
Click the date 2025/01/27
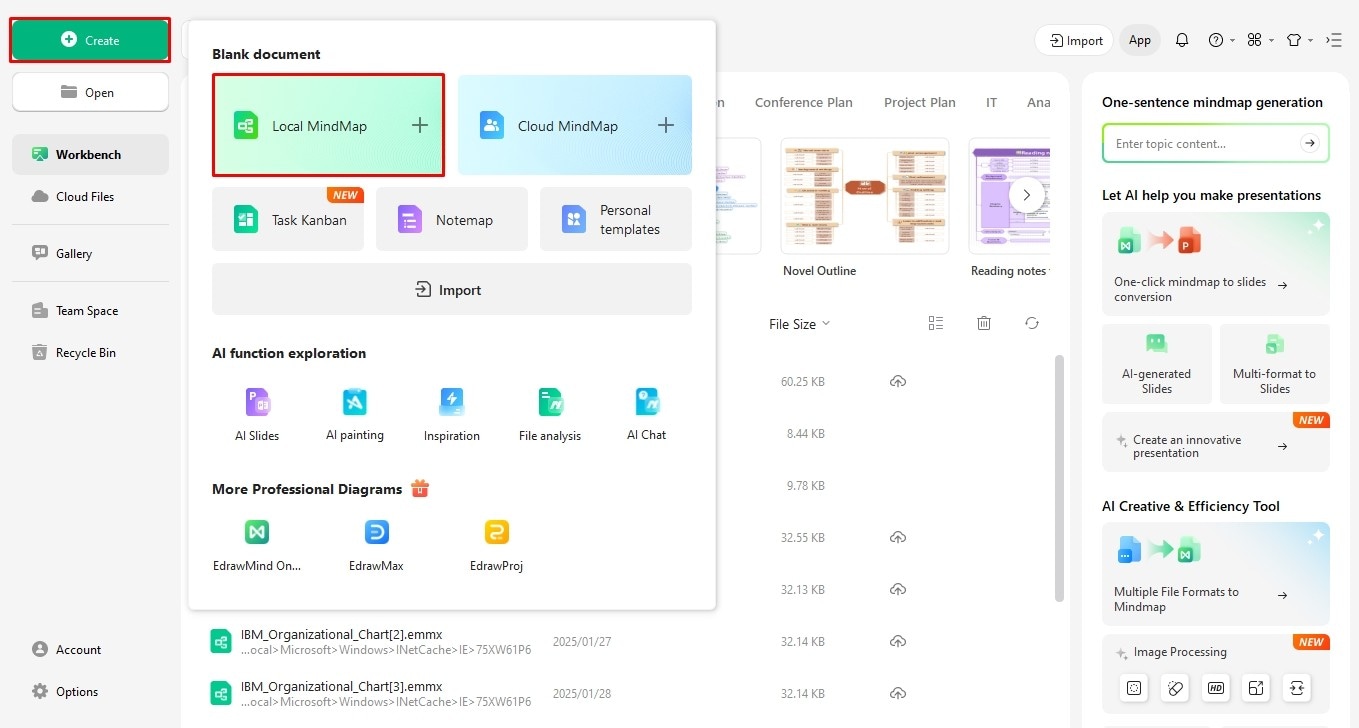point(582,641)
